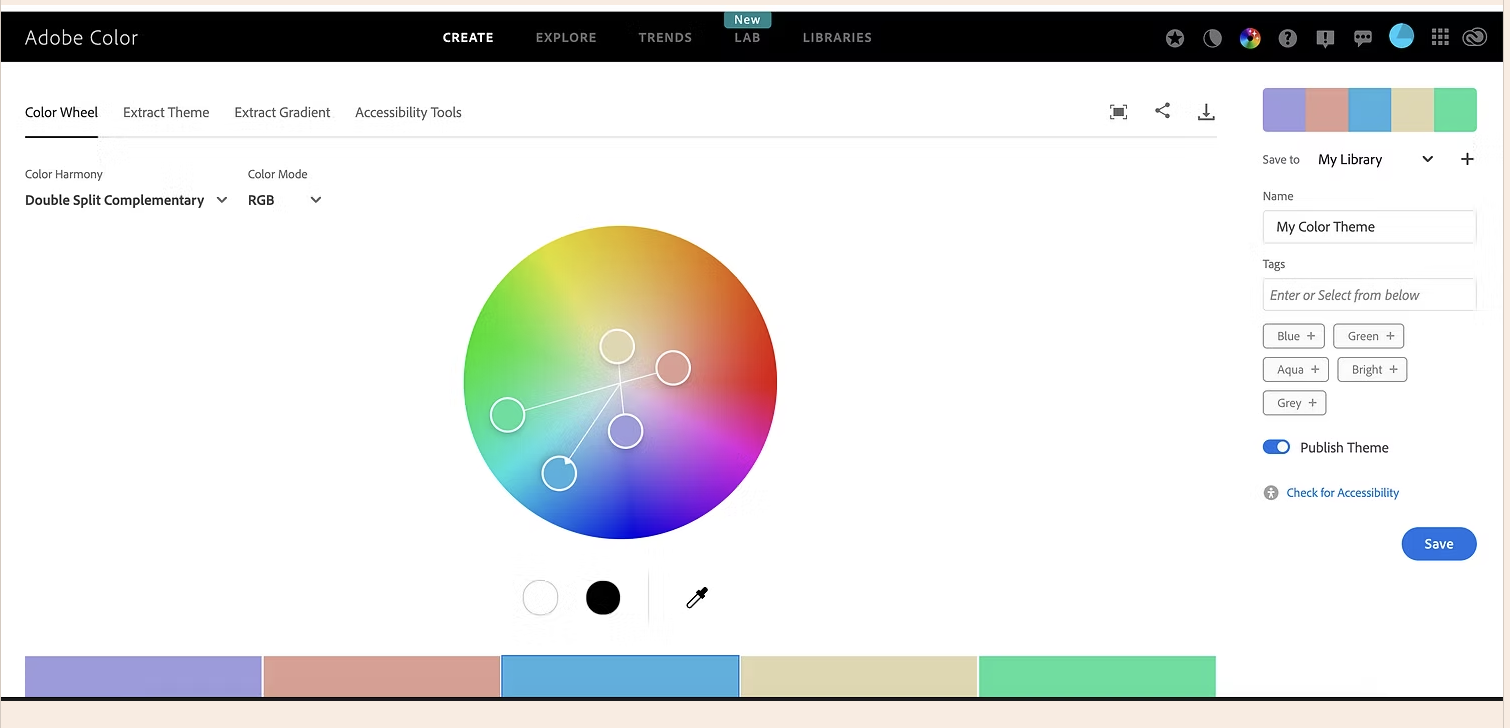Viewport: 1510px width, 728px height.
Task: Select the white color circle
Action: [x=540, y=598]
